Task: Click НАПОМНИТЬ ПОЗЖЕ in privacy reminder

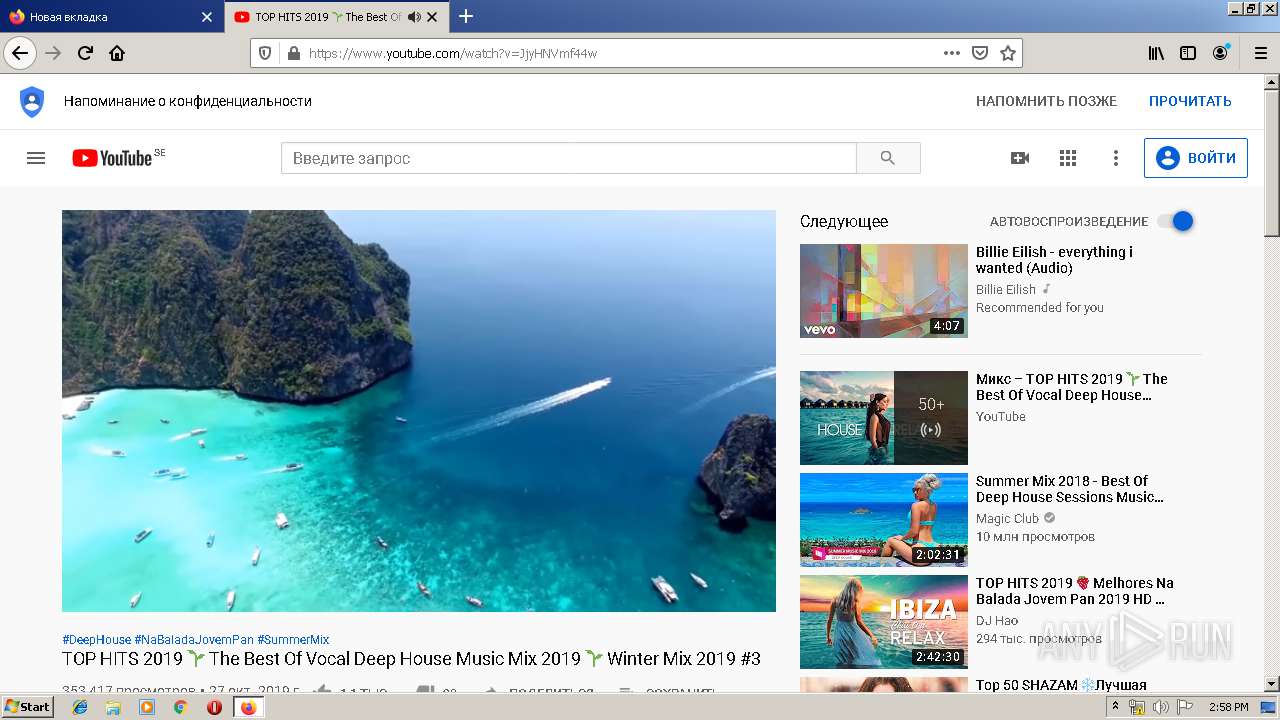Action: 1046,101
